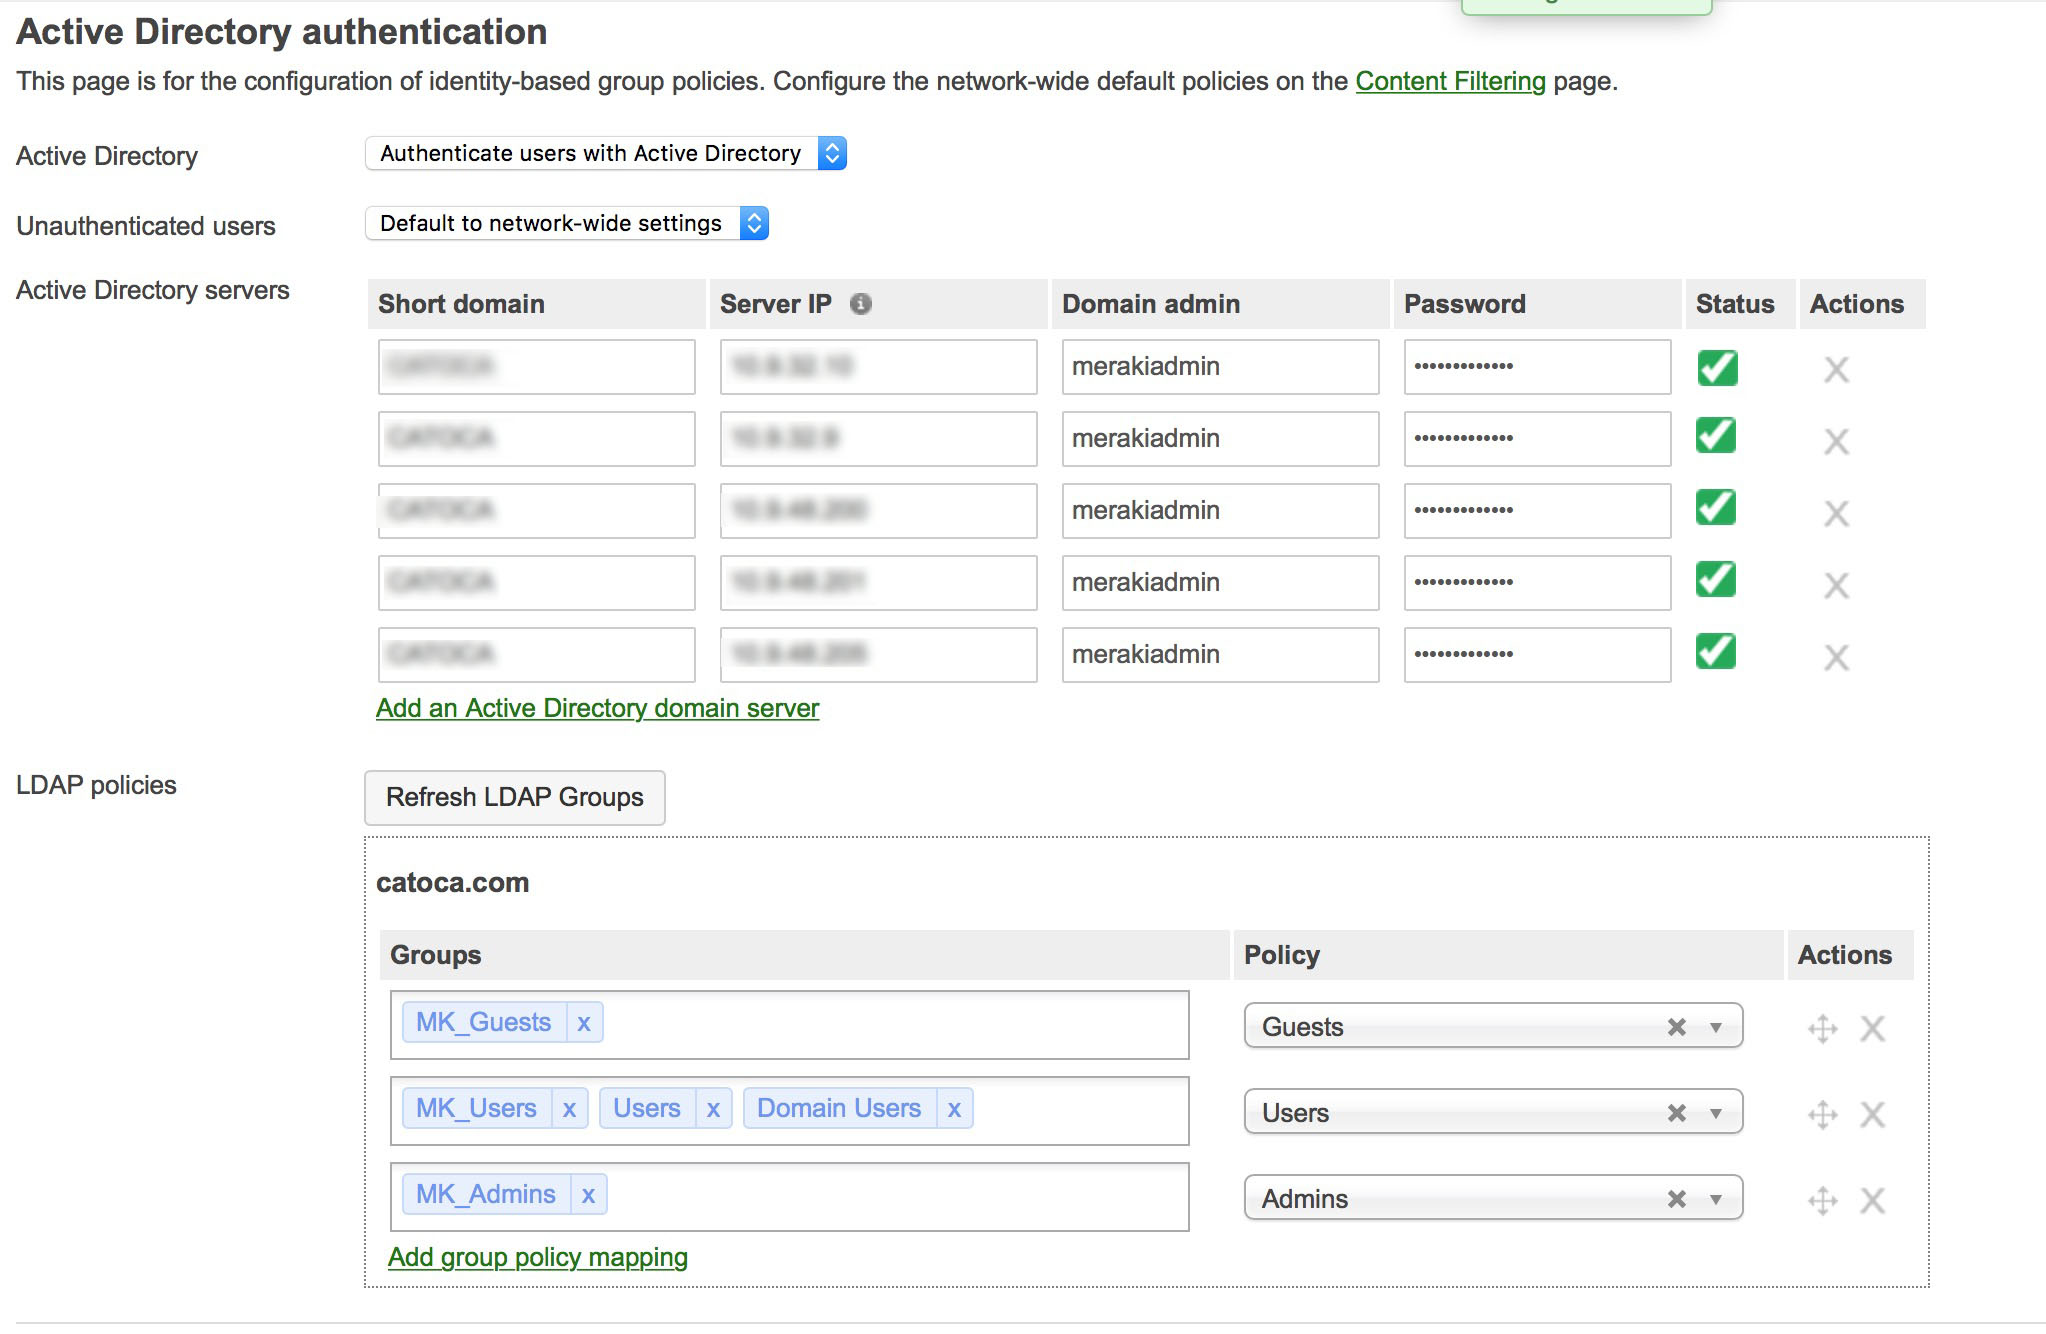Click the first row Short domain field
Screen dimensions: 2046x1334
point(537,367)
